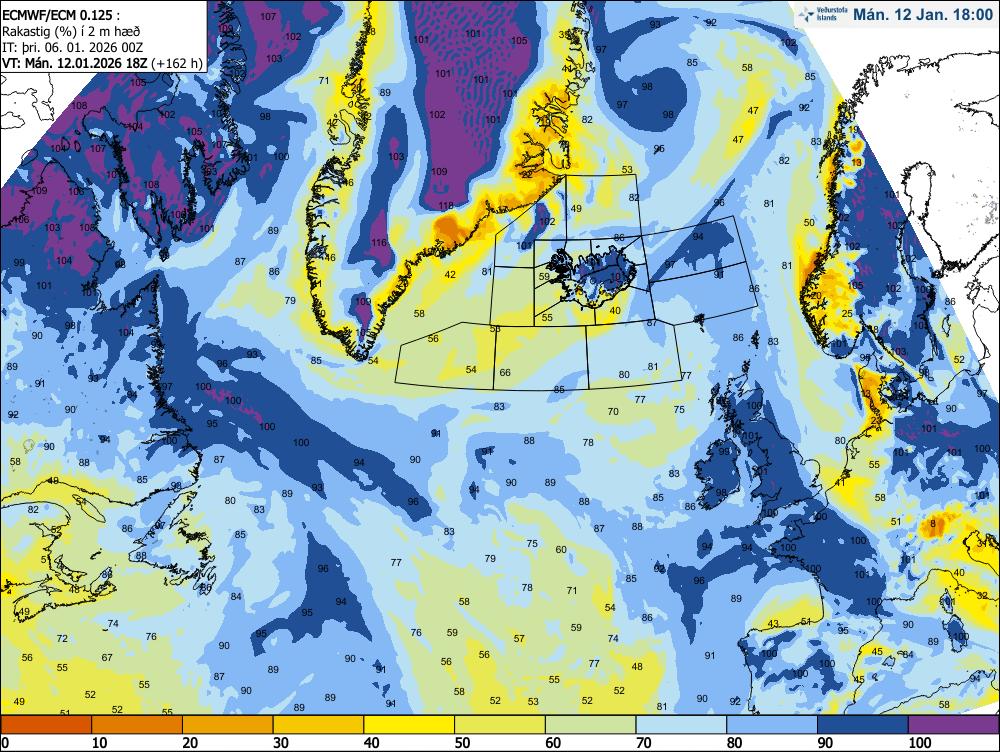
Task: Click the 'Mán. 12 Jan. 18:00' timestamp
Action: click(x=923, y=15)
